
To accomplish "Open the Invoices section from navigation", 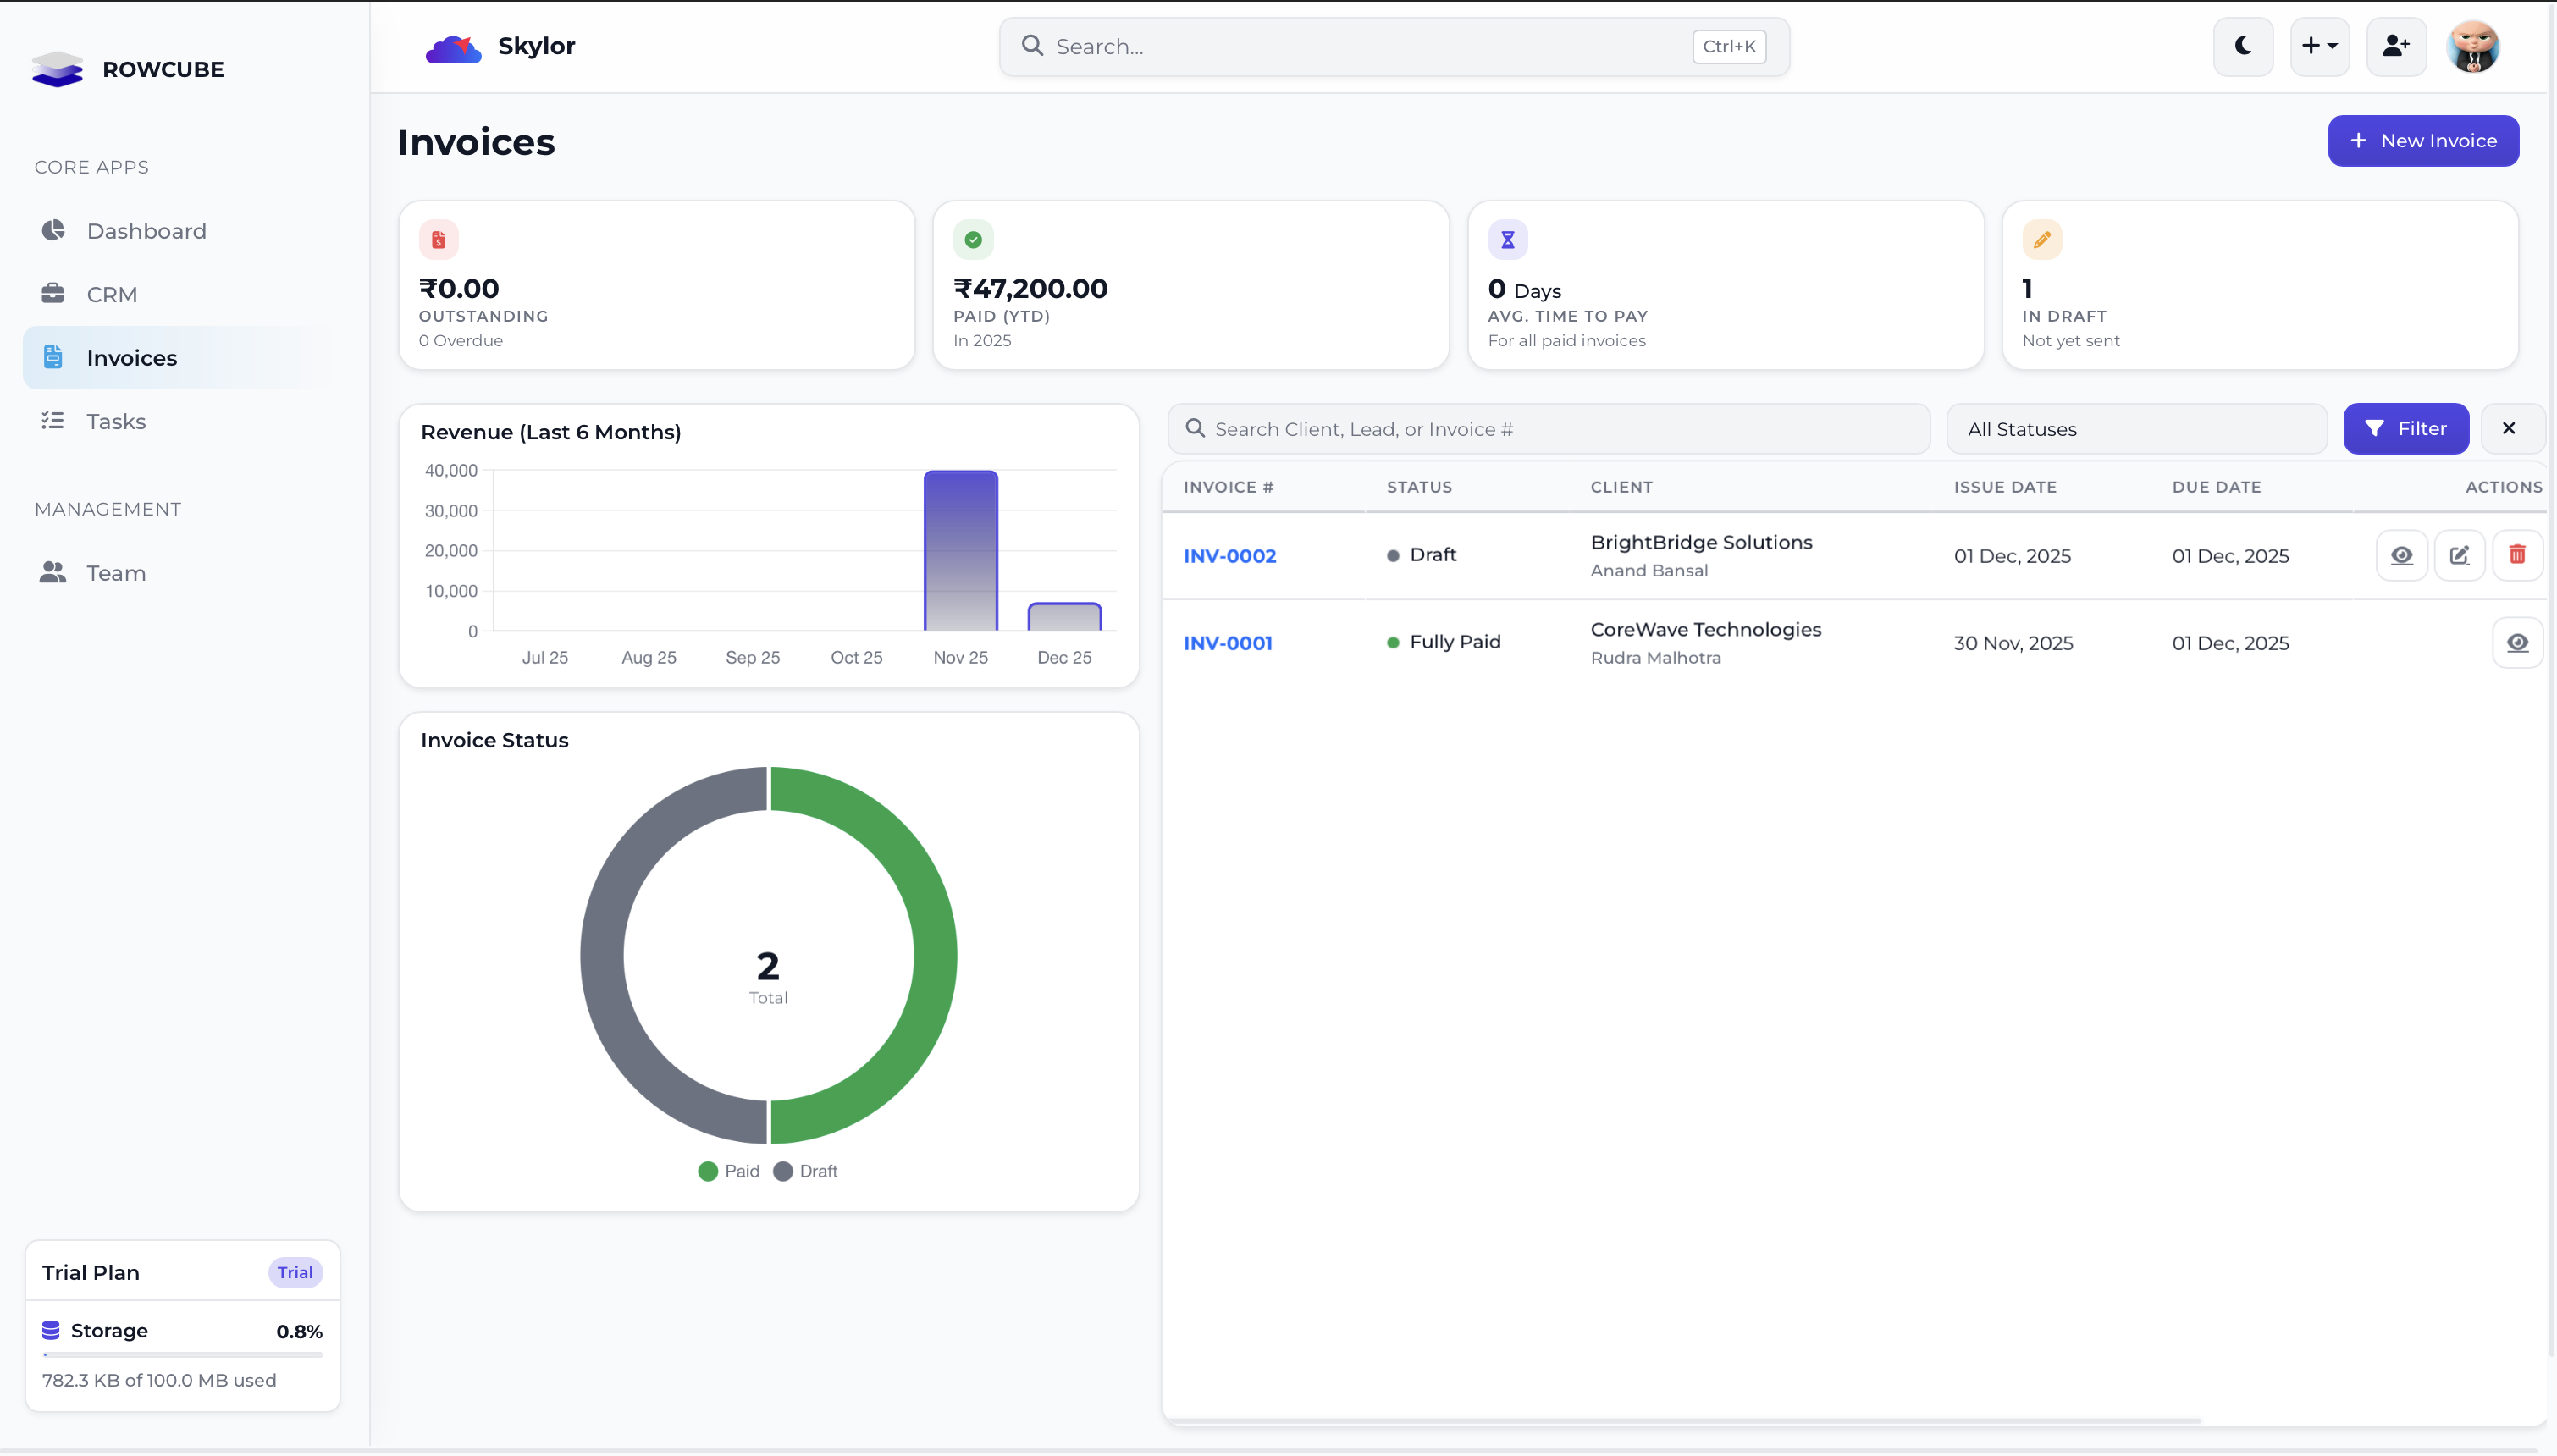I will [132, 356].
